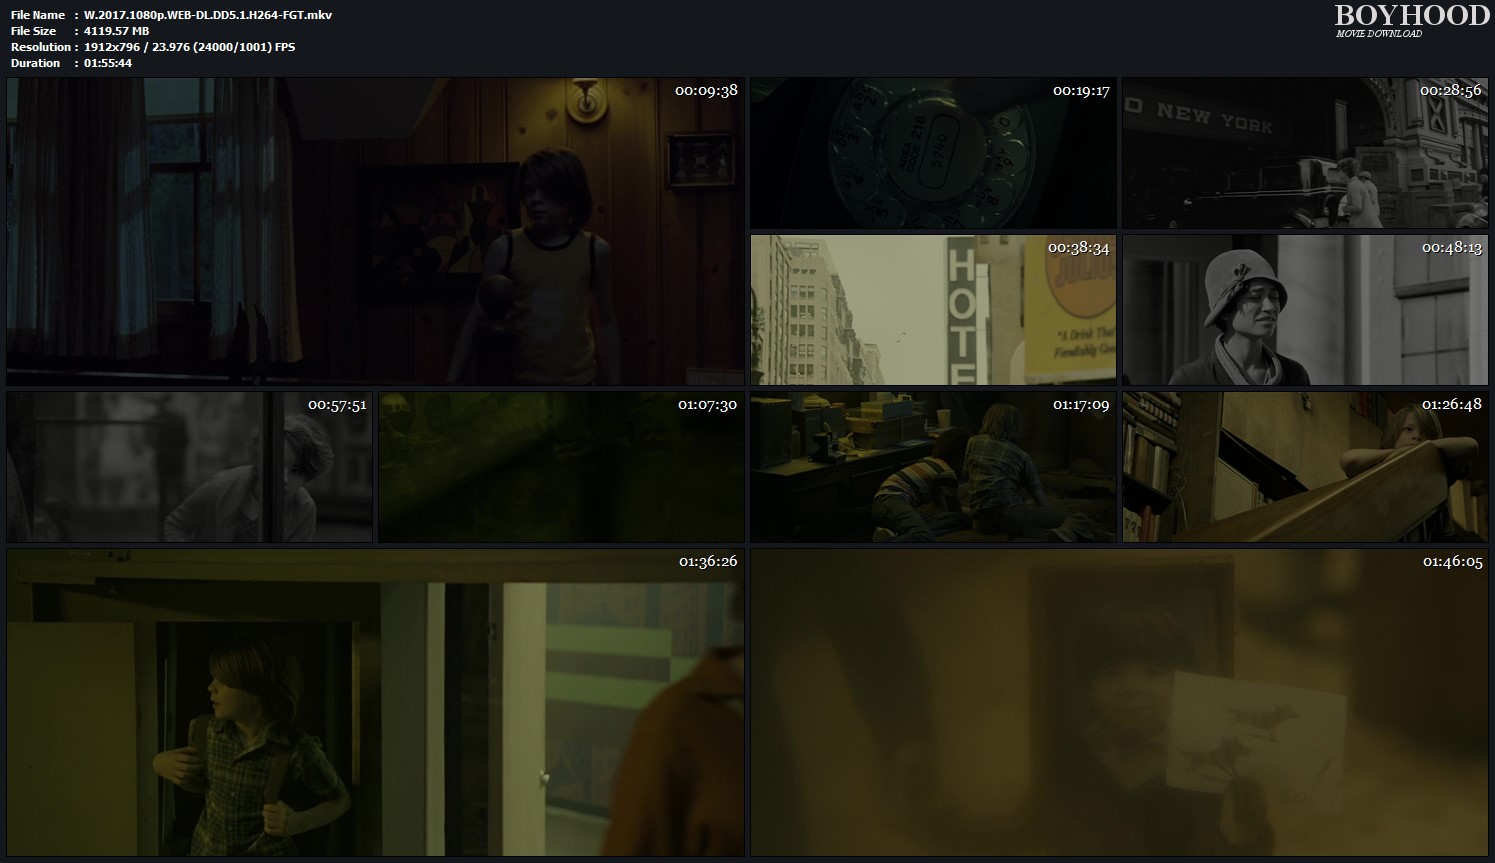The image size is (1495, 863).
Task: Open the child leaning on railing thumbnail
Action: point(1304,467)
